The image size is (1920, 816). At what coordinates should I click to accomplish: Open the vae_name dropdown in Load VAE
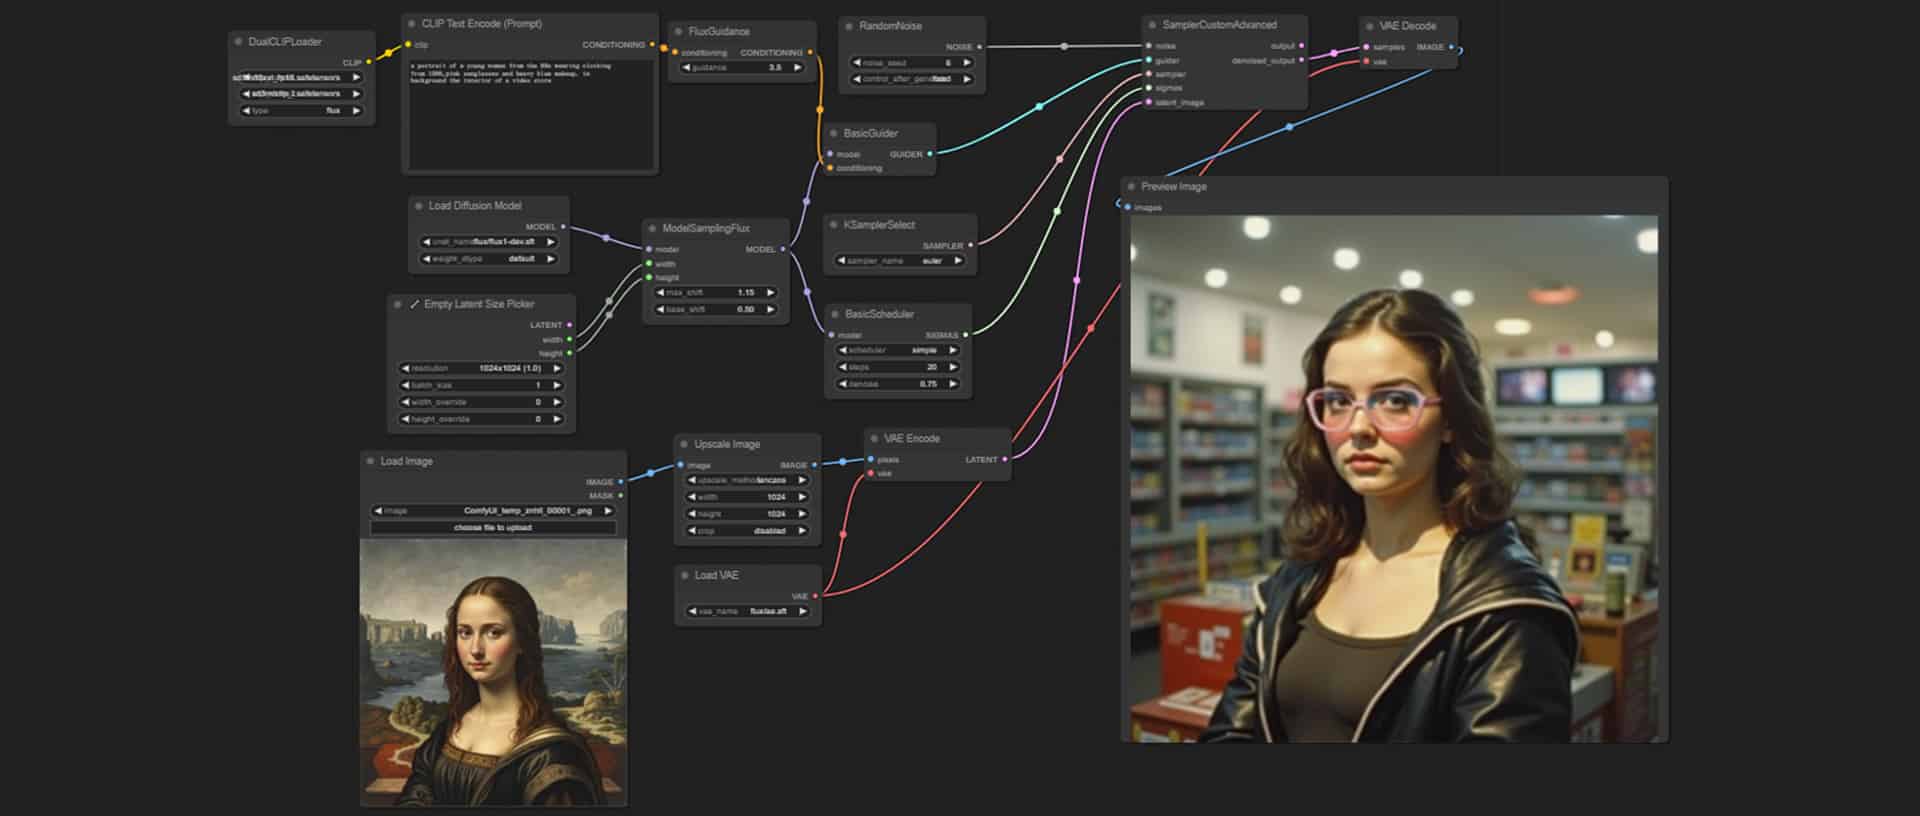click(747, 612)
